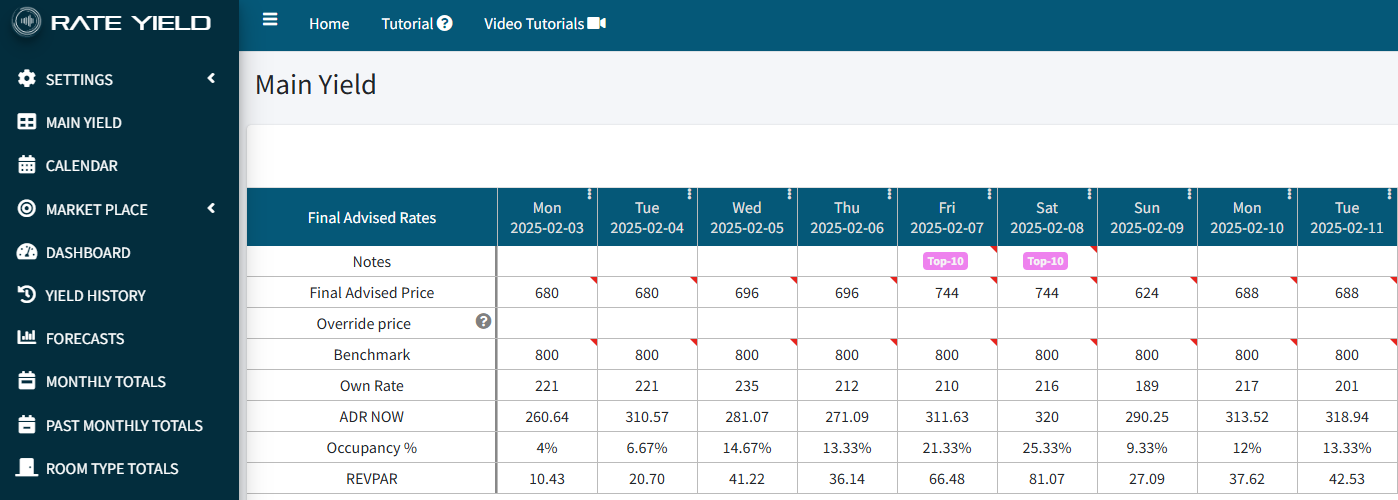Click the Override price help icon
Viewport: 1398px width, 500px height.
[483, 321]
